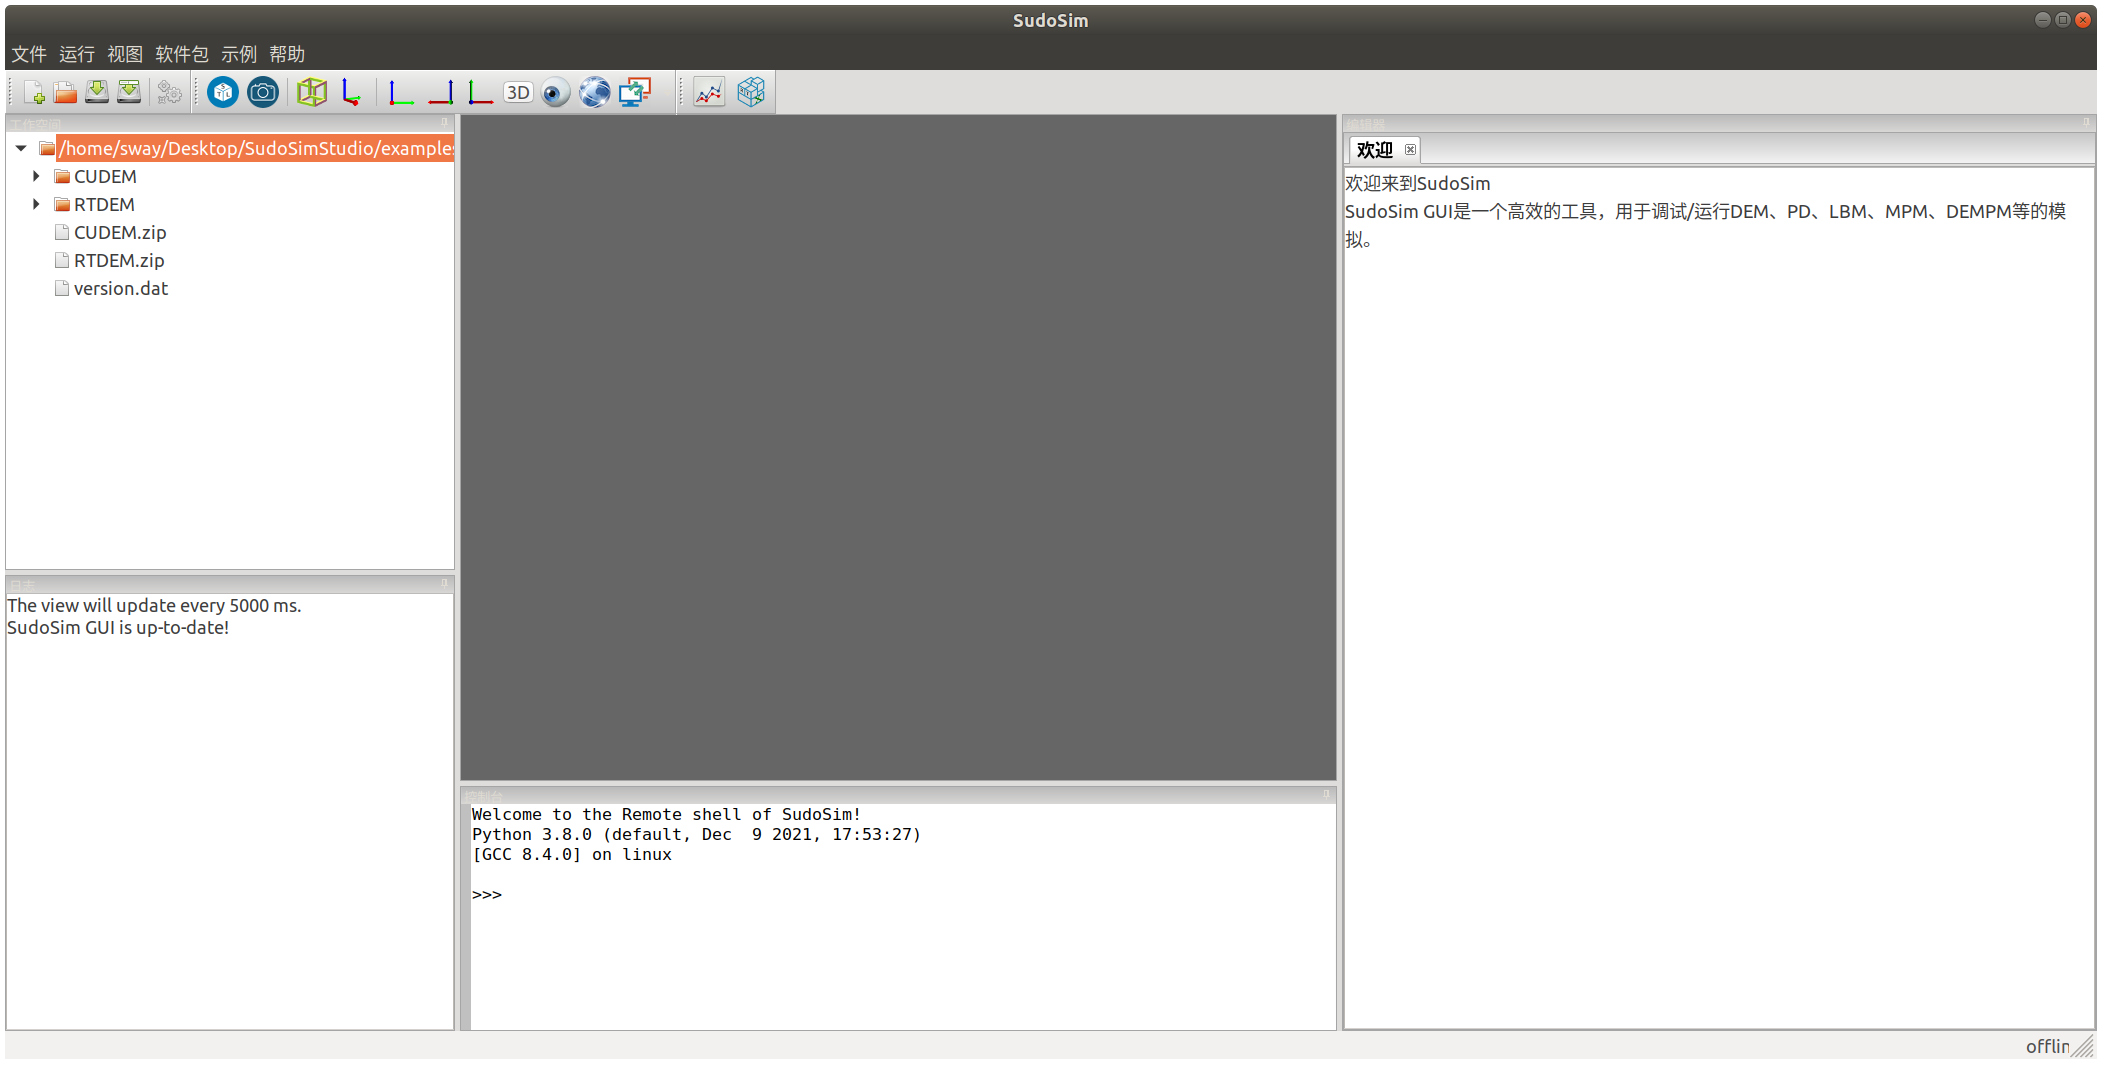The image size is (2106, 1068).
Task: Open the globe network tool
Action: point(594,91)
